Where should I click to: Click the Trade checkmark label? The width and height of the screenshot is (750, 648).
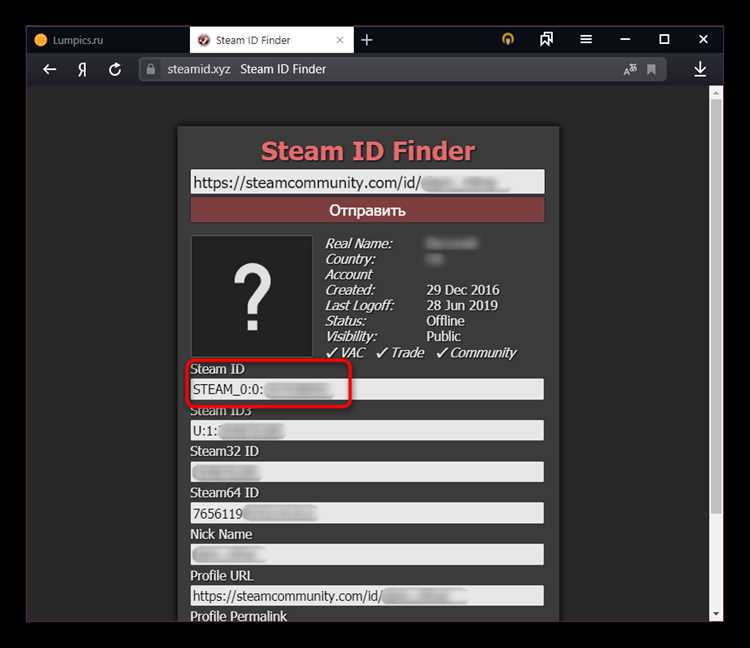tap(400, 353)
